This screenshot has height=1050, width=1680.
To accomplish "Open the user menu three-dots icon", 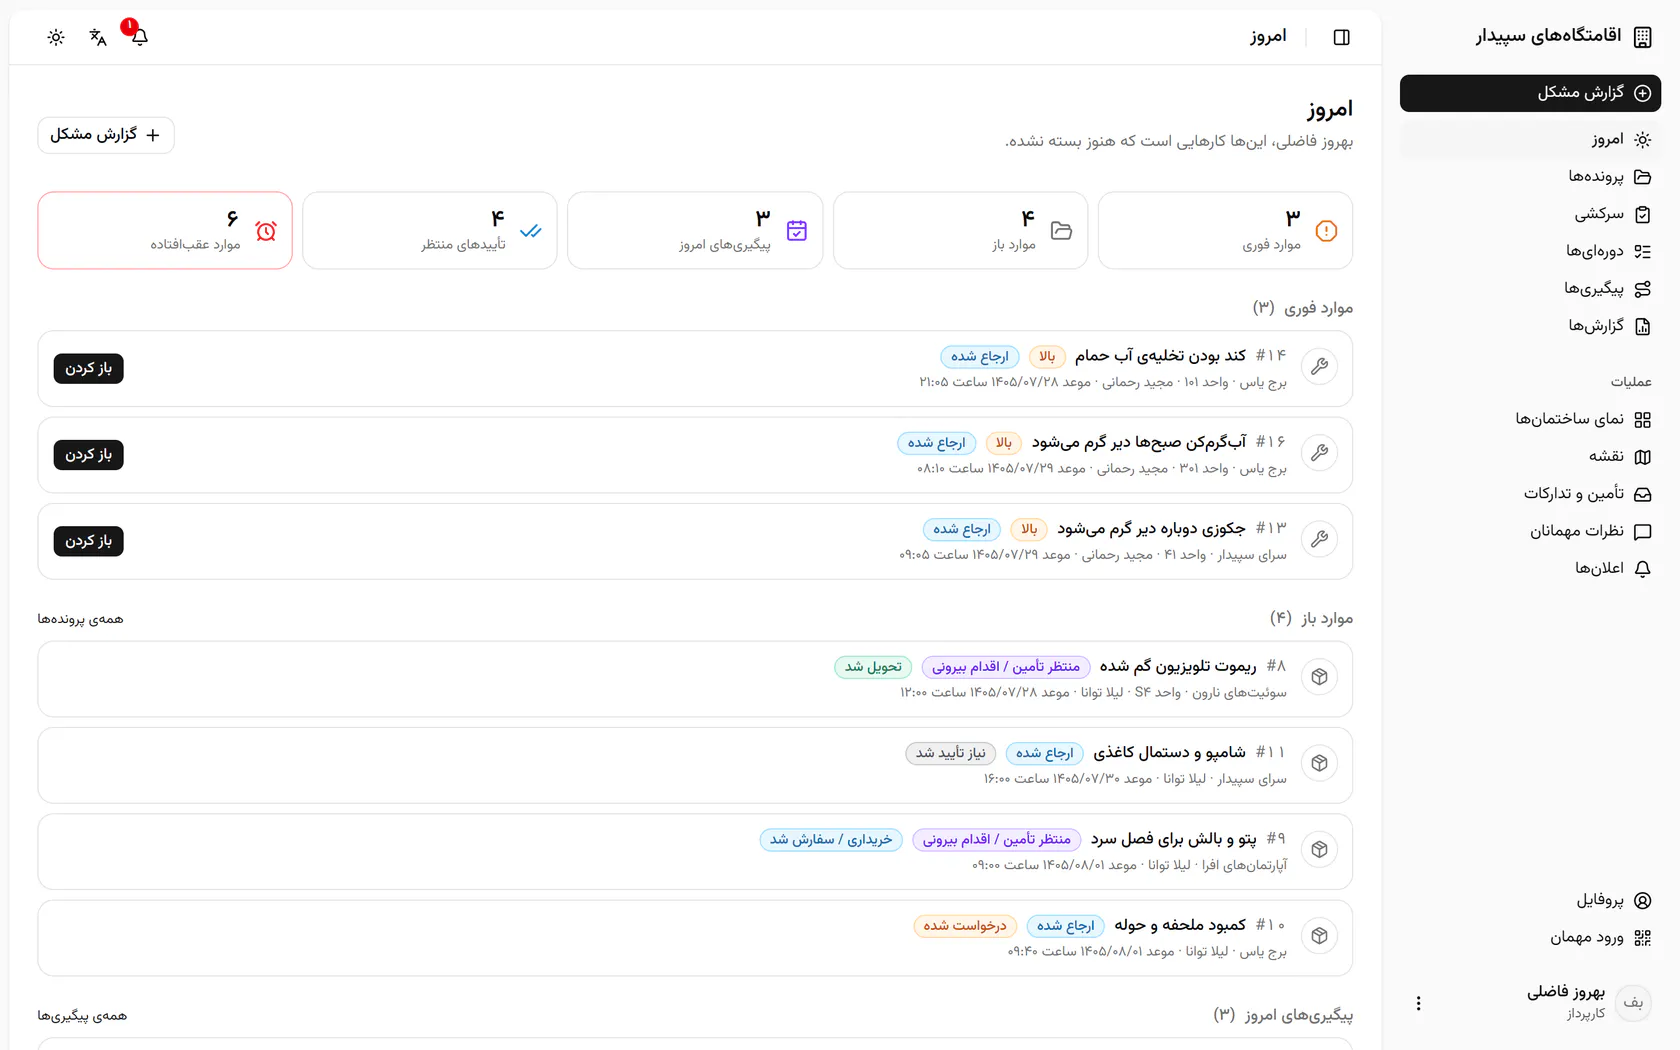I will (x=1418, y=1003).
